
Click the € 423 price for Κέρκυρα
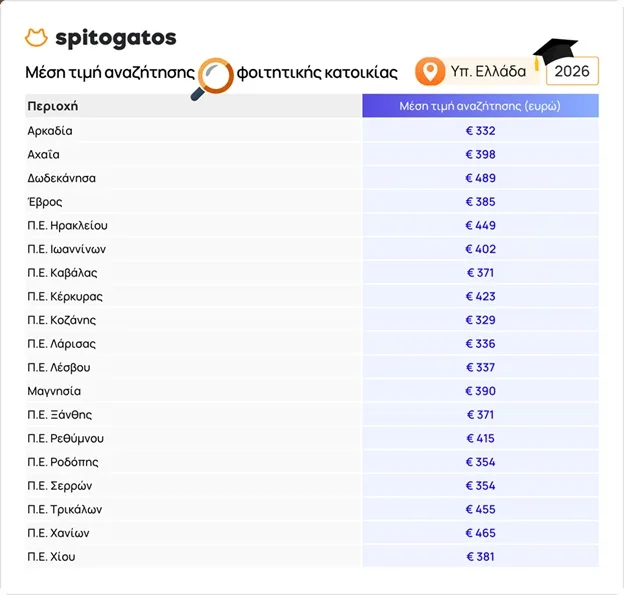(480, 297)
